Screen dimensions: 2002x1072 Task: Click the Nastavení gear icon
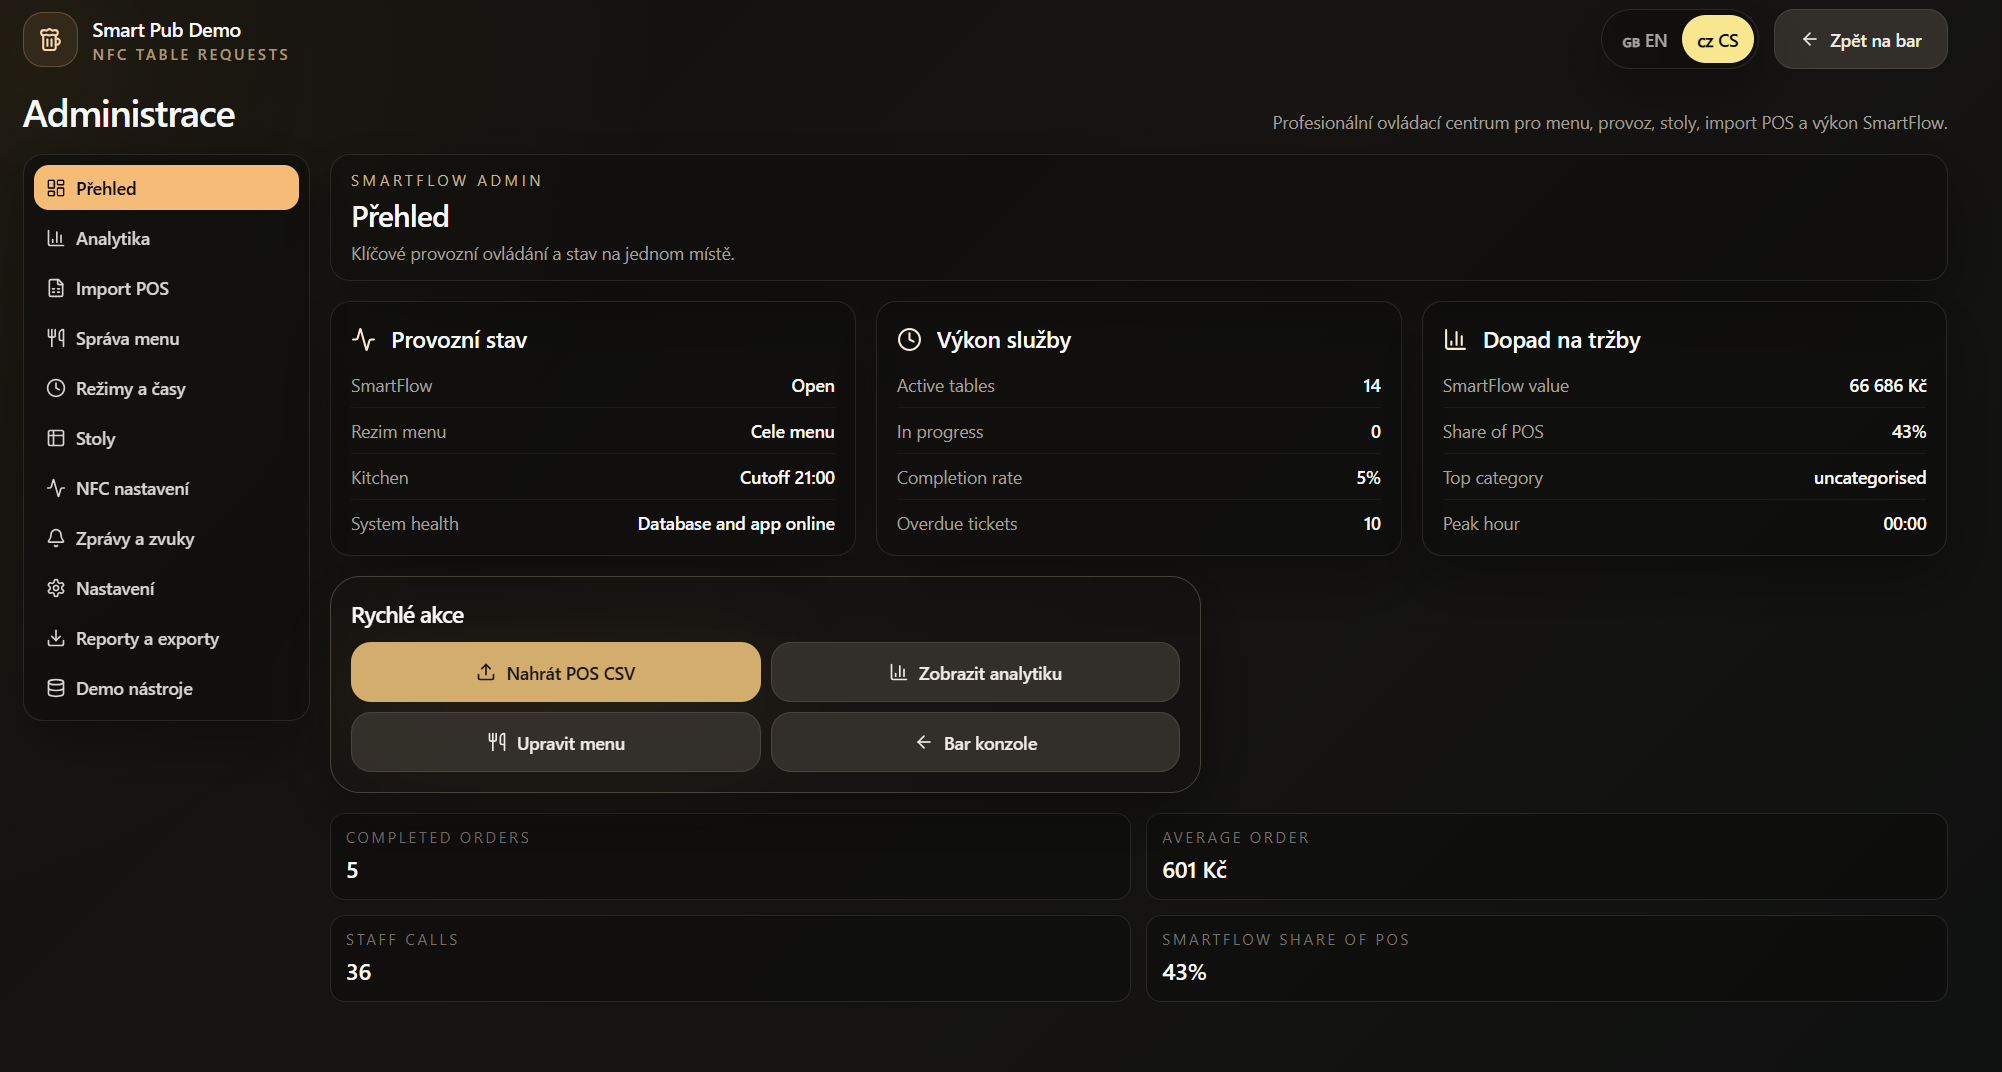click(56, 588)
